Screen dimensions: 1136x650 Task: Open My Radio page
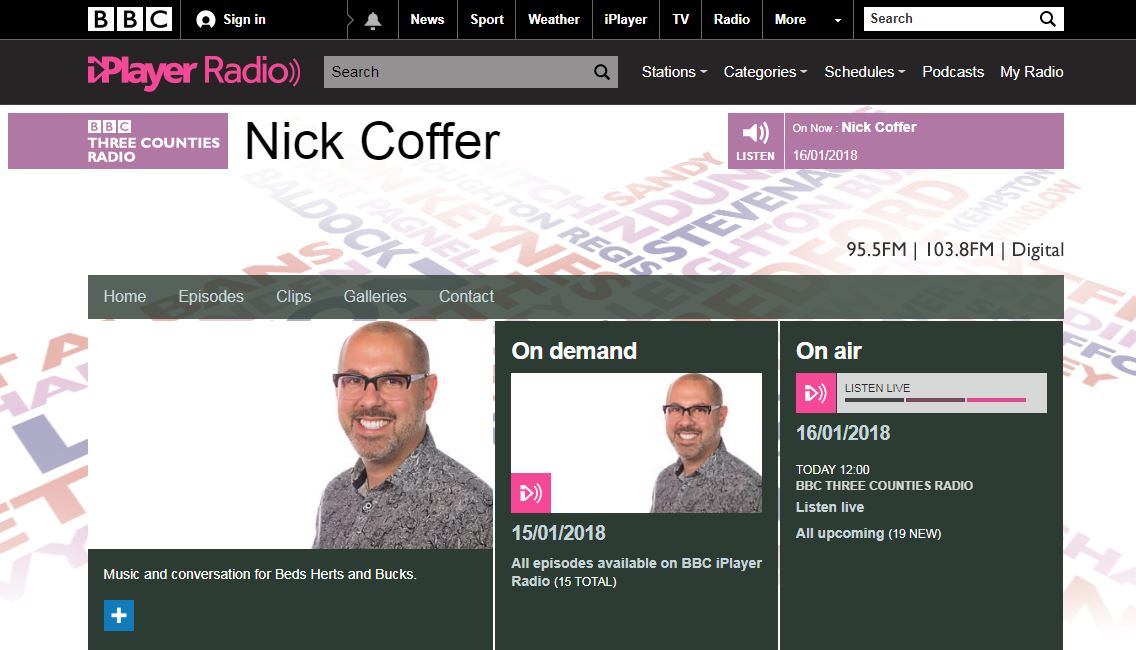click(1032, 72)
